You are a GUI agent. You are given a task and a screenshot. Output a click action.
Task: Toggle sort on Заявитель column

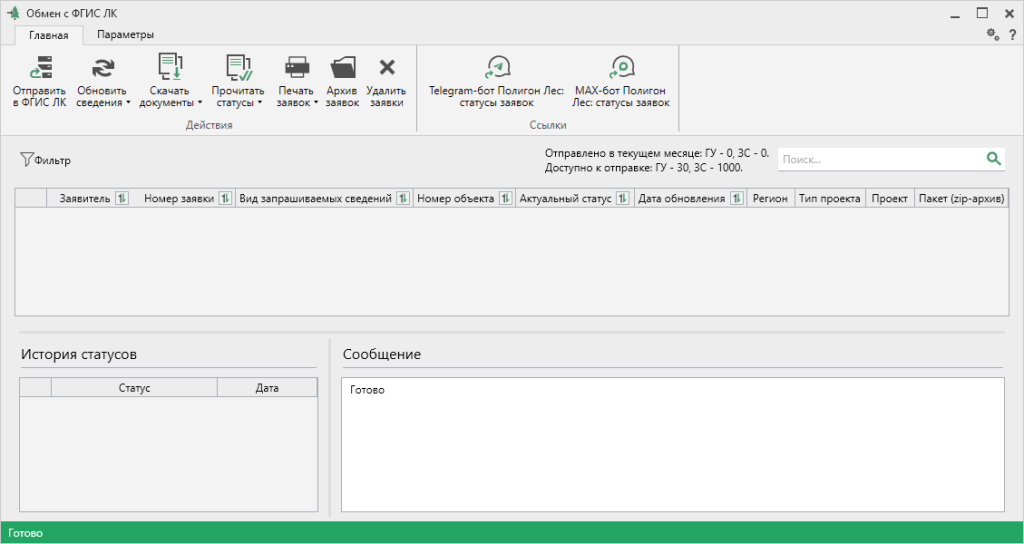(x=121, y=199)
